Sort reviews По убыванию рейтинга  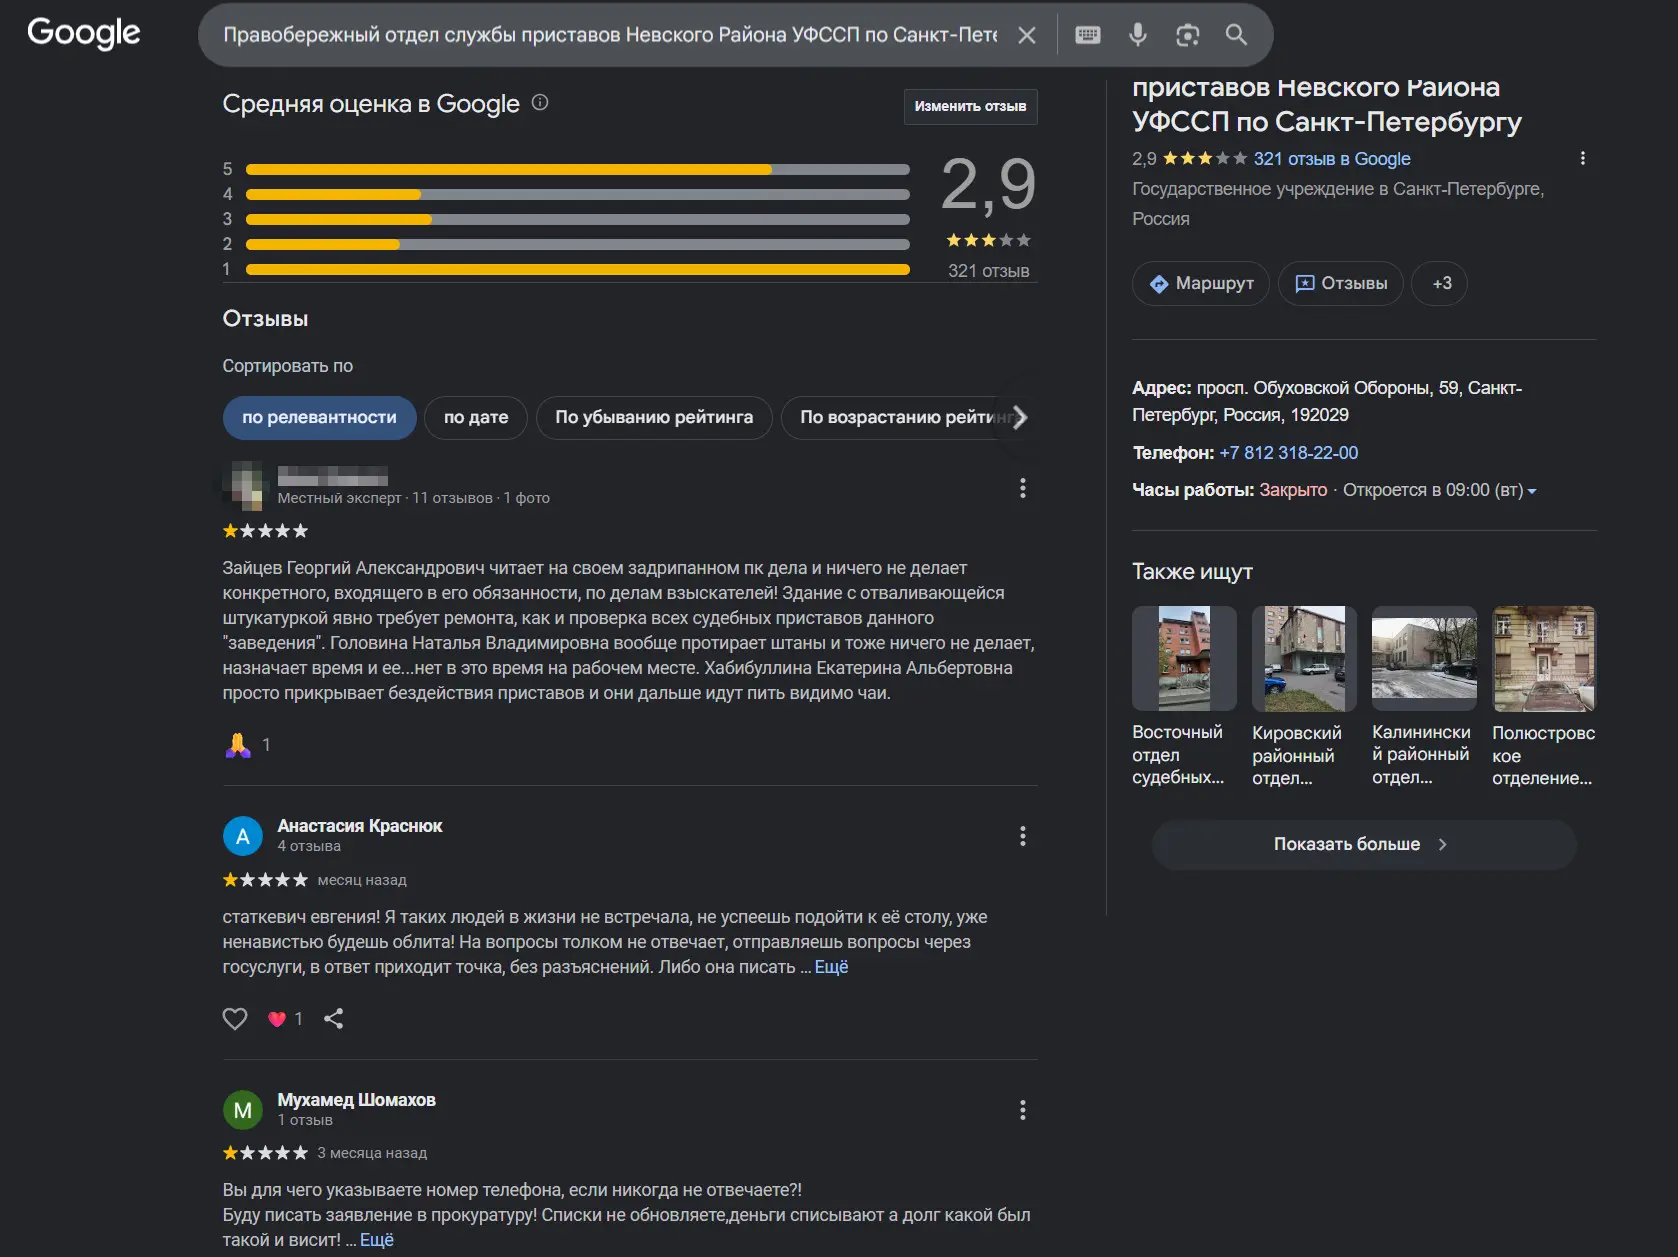click(x=654, y=418)
